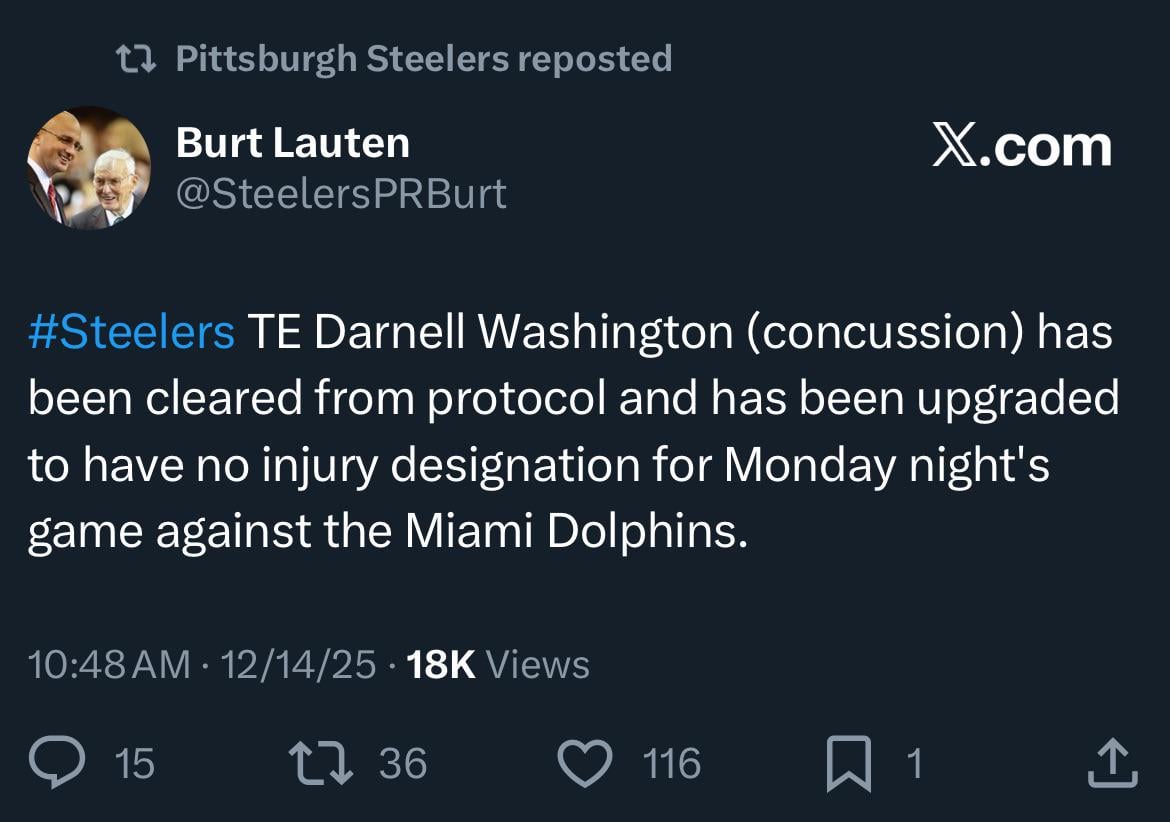The image size is (1170, 822).
Task: Like the tweet using the heart icon
Action: 590,763
